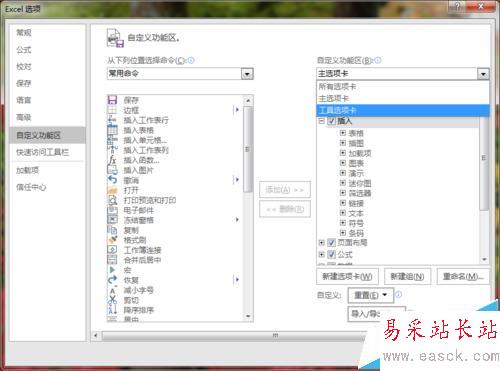The height and width of the screenshot is (371, 500).
Task: Click the << 删除(R) button
Action: (285, 209)
